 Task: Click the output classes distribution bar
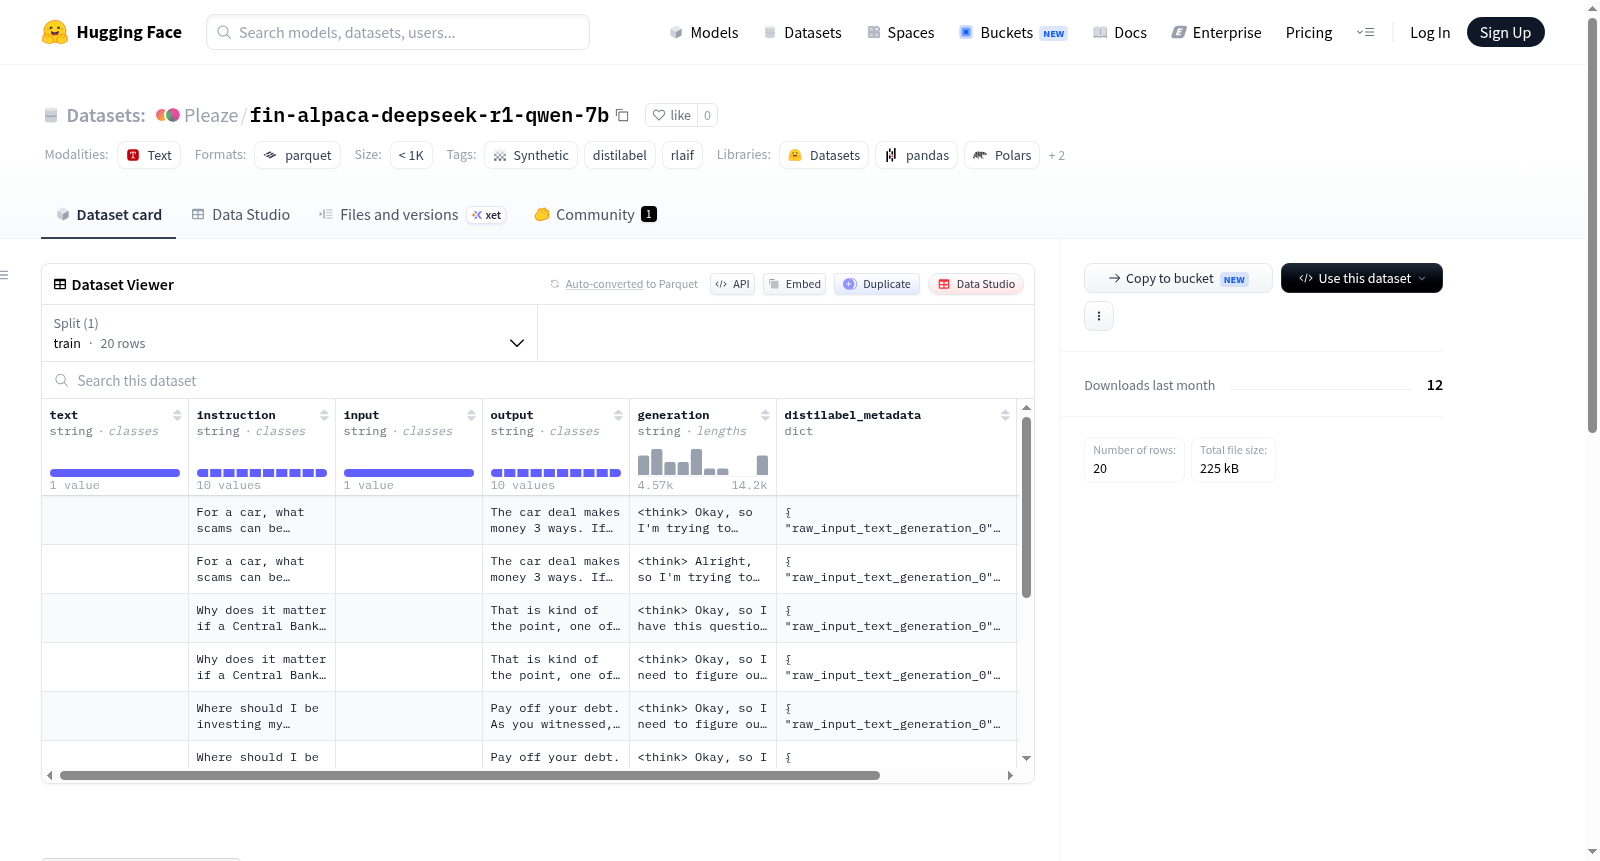[556, 473]
